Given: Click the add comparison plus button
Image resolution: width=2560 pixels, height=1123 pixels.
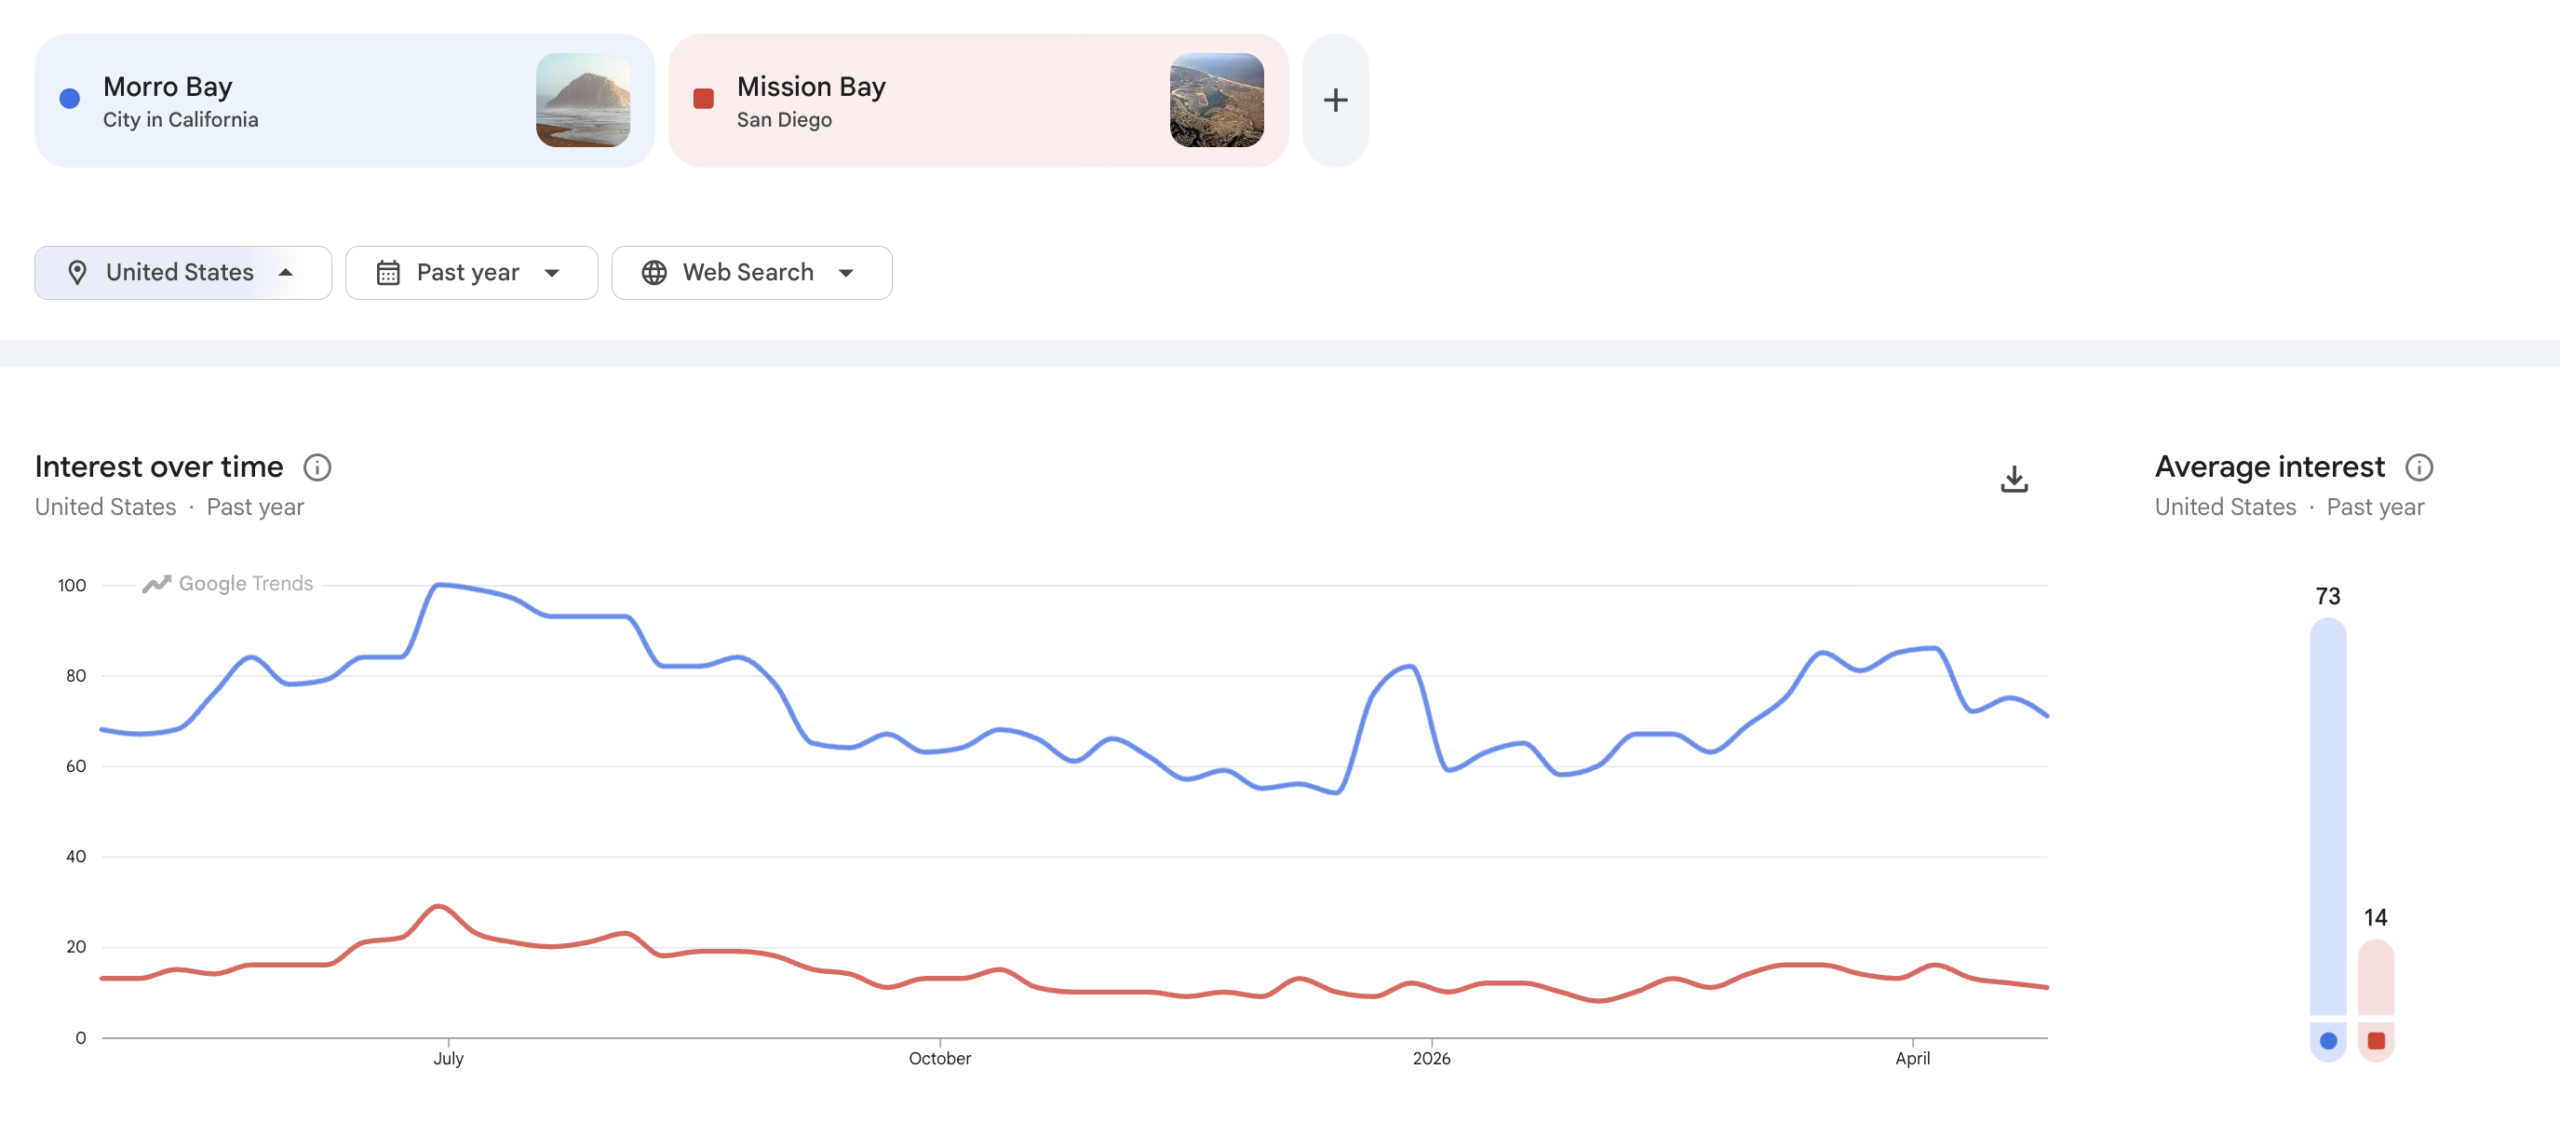Looking at the screenshot, I should click(x=1335, y=100).
